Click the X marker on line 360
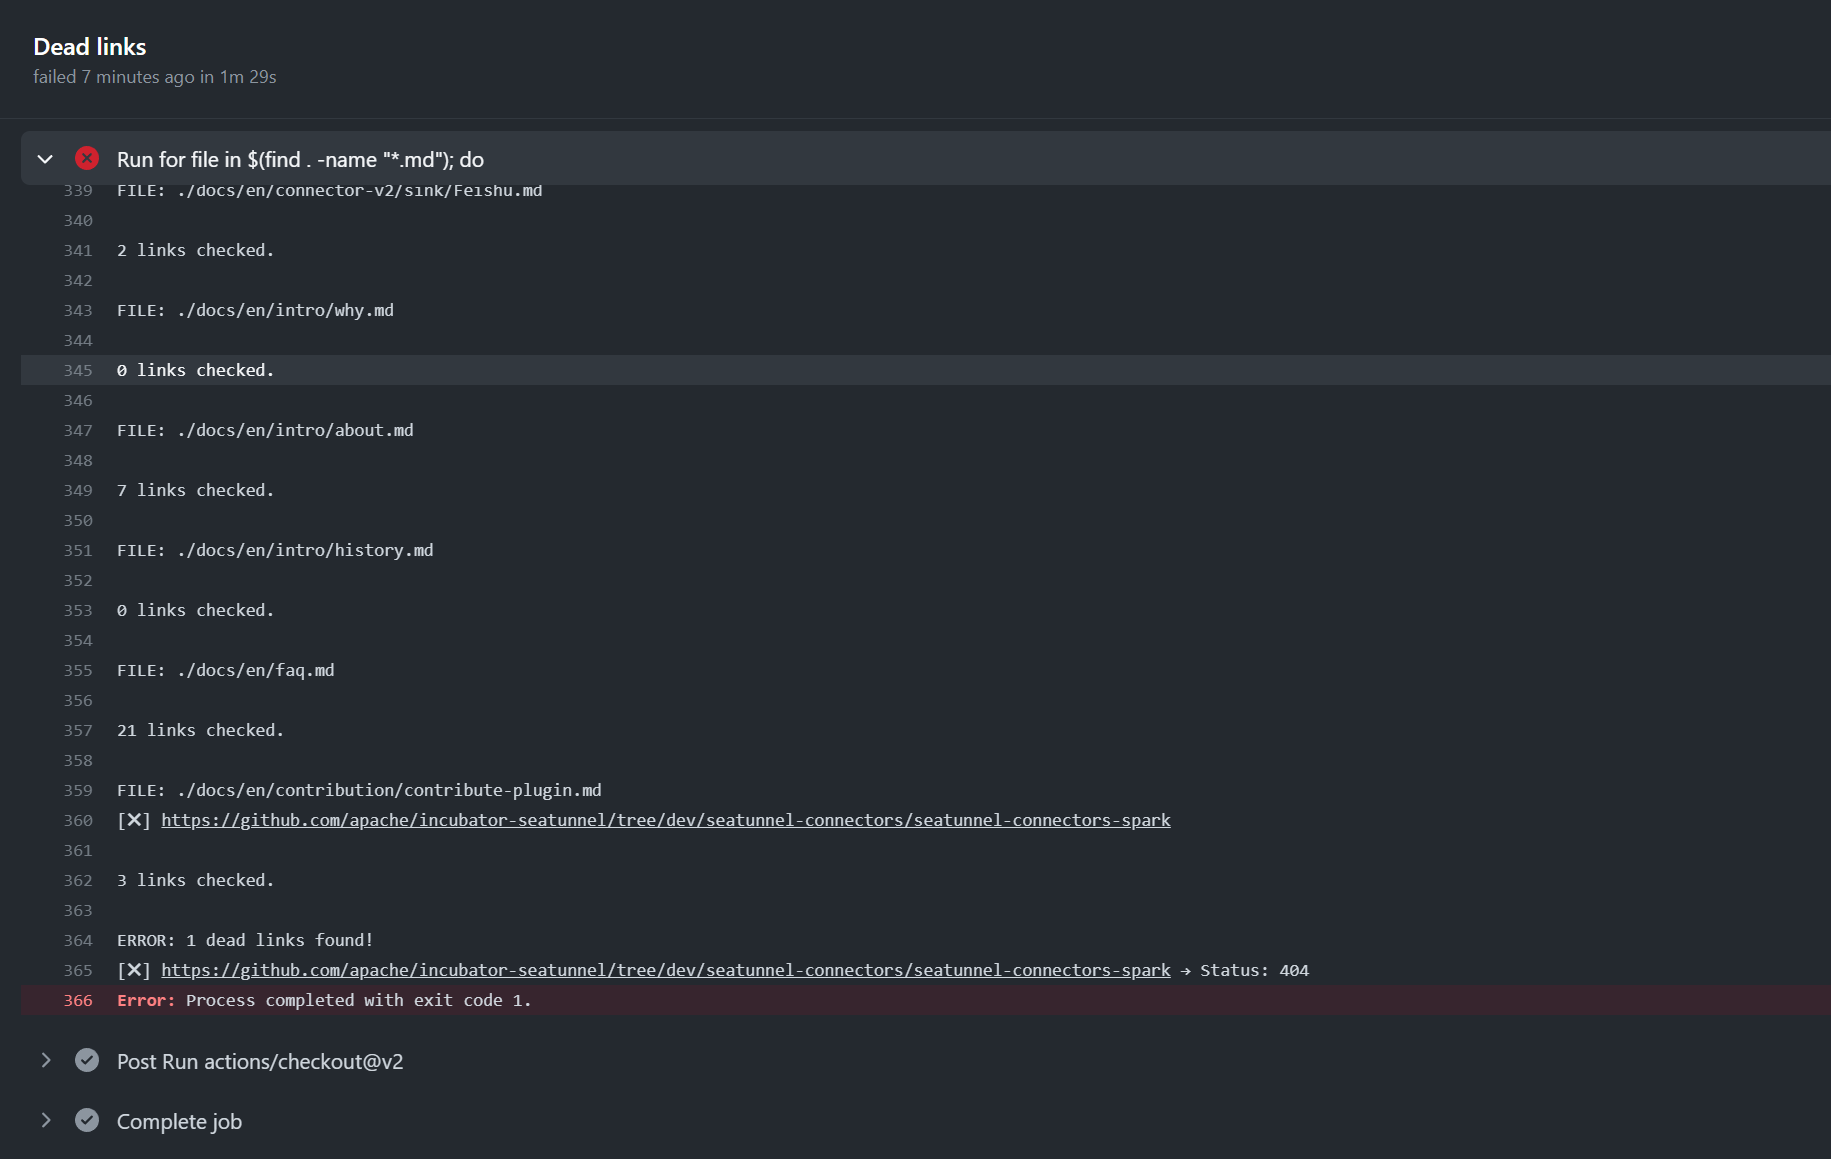This screenshot has width=1831, height=1159. click(134, 820)
